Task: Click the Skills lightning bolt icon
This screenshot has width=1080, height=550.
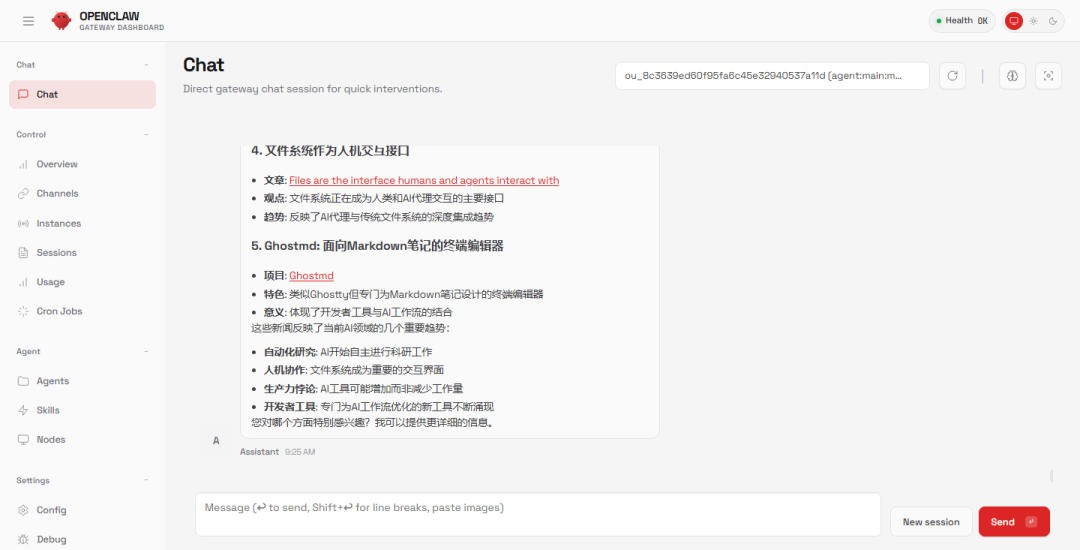Action: click(23, 410)
